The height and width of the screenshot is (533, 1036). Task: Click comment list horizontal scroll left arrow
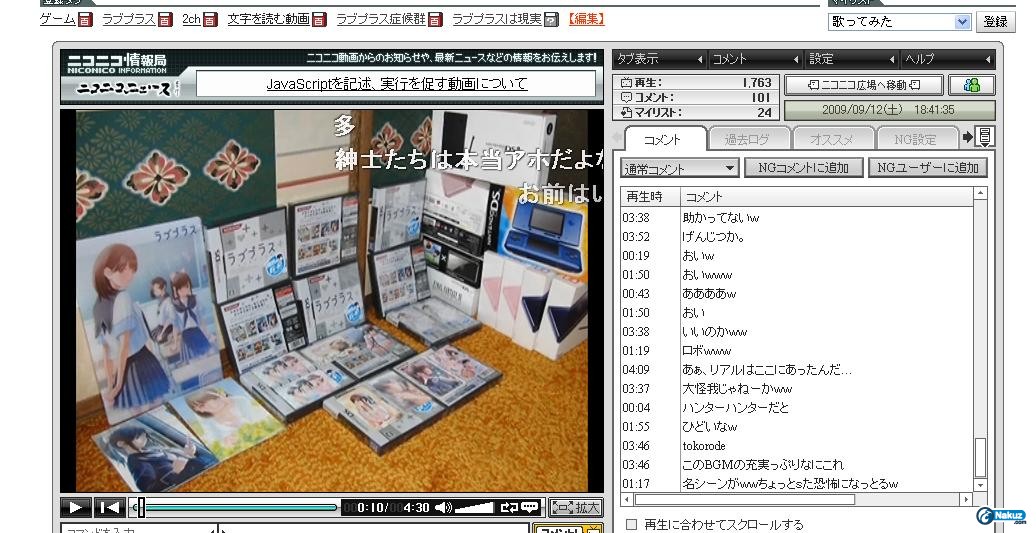(628, 499)
